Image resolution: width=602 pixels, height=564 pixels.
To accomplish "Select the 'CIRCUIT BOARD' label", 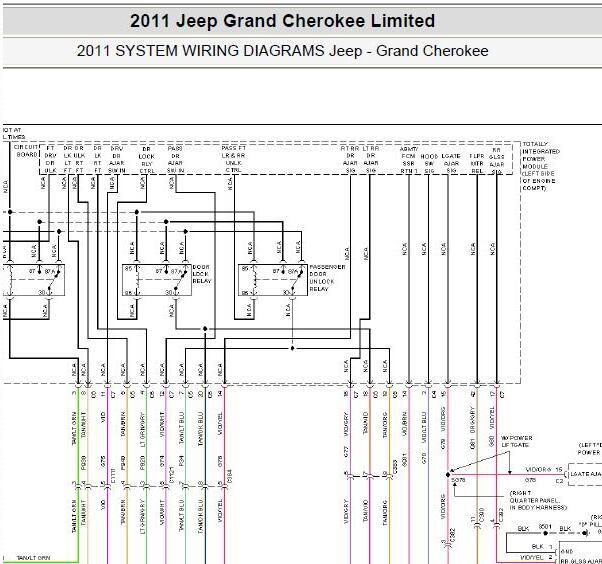I will tap(26, 151).
